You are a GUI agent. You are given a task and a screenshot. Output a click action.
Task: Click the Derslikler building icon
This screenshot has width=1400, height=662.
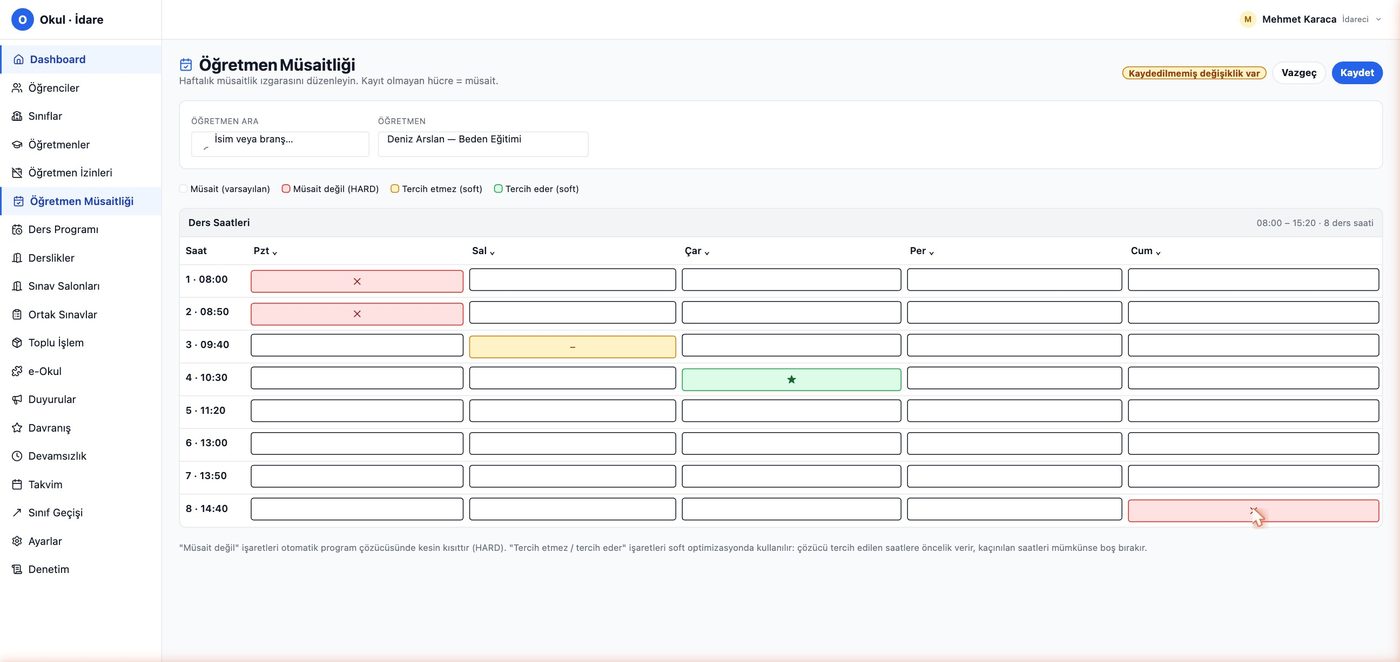[17, 258]
